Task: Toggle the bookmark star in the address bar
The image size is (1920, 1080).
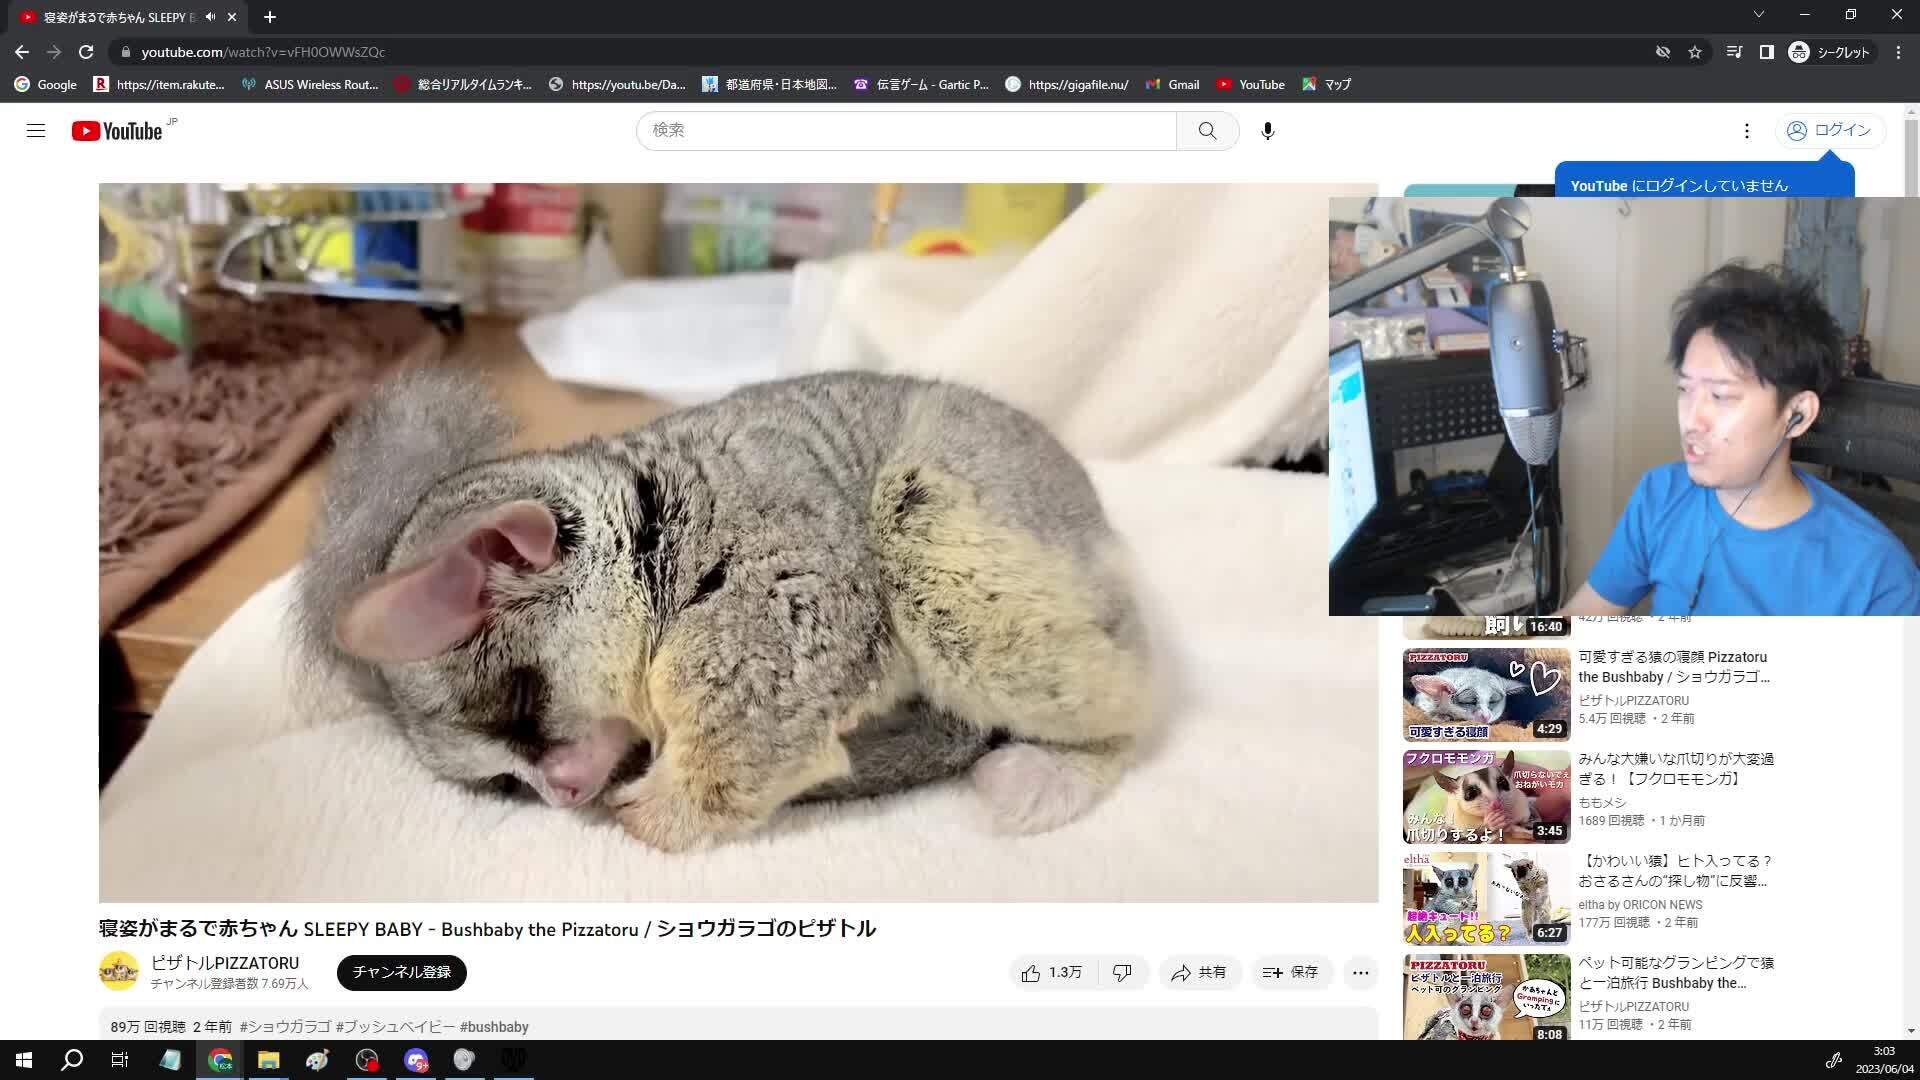Action: tap(1696, 51)
